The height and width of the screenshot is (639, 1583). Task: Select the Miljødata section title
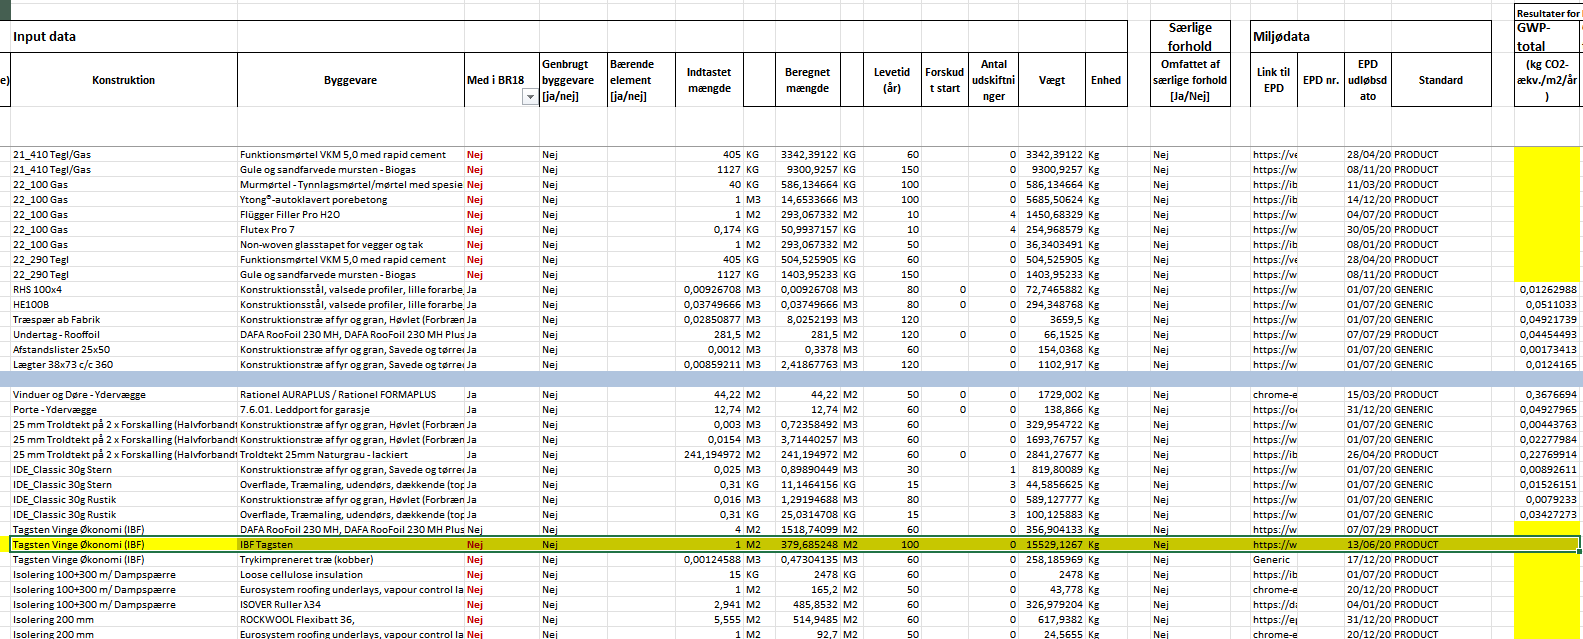tap(1281, 37)
